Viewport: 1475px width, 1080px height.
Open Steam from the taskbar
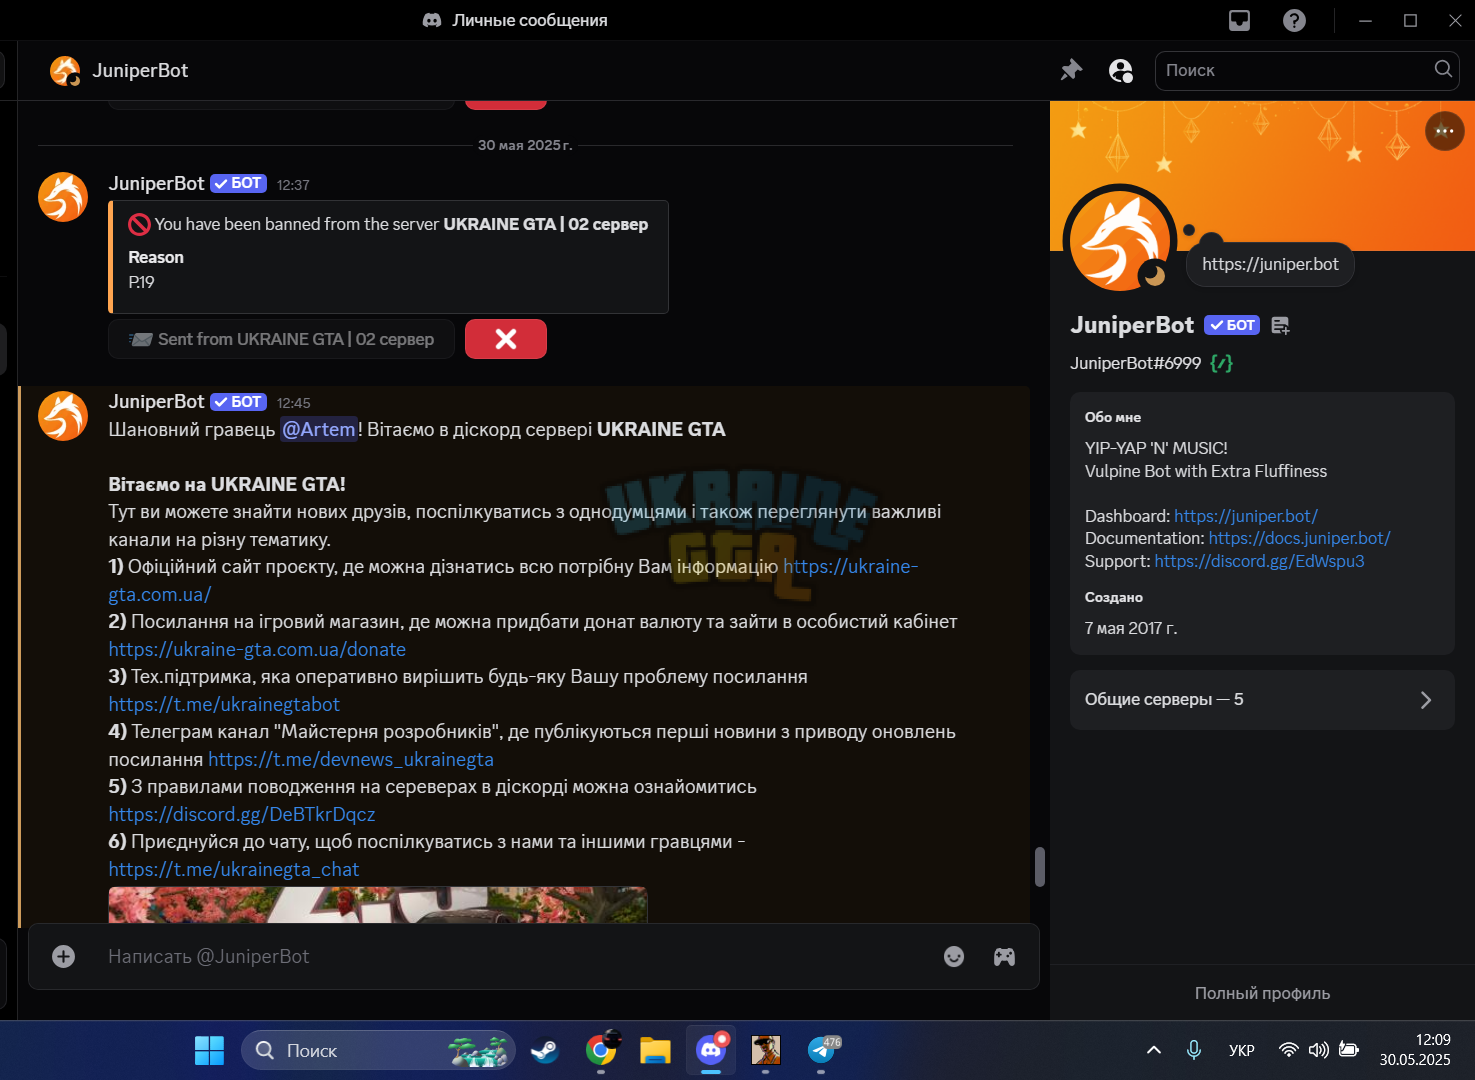pyautogui.click(x=545, y=1051)
